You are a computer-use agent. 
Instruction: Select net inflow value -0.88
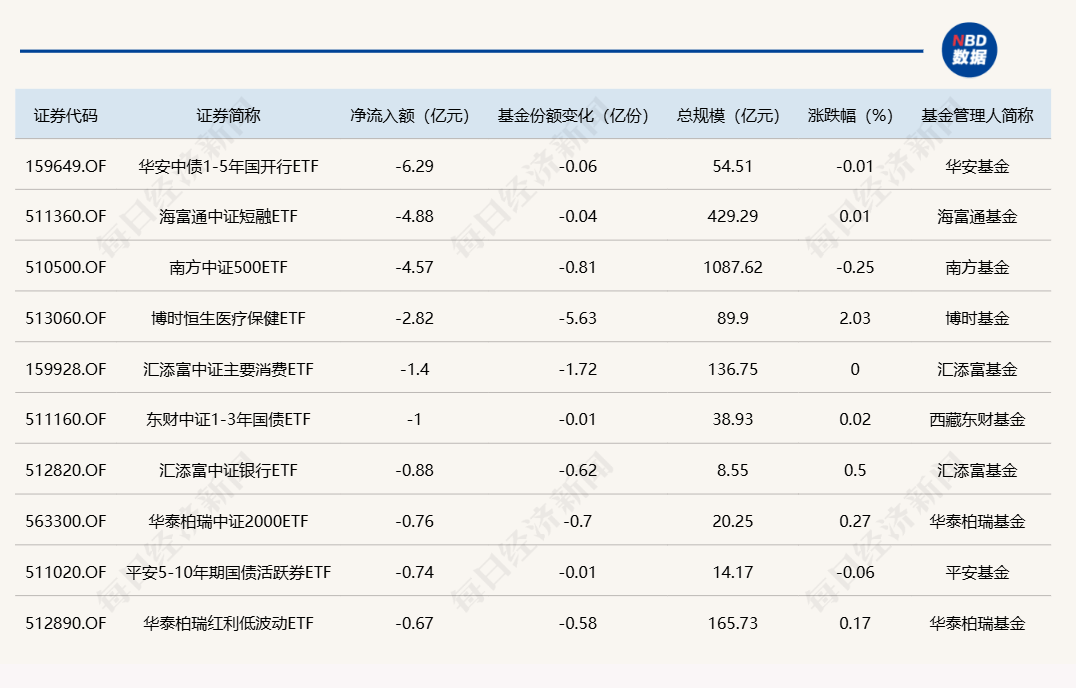click(414, 471)
